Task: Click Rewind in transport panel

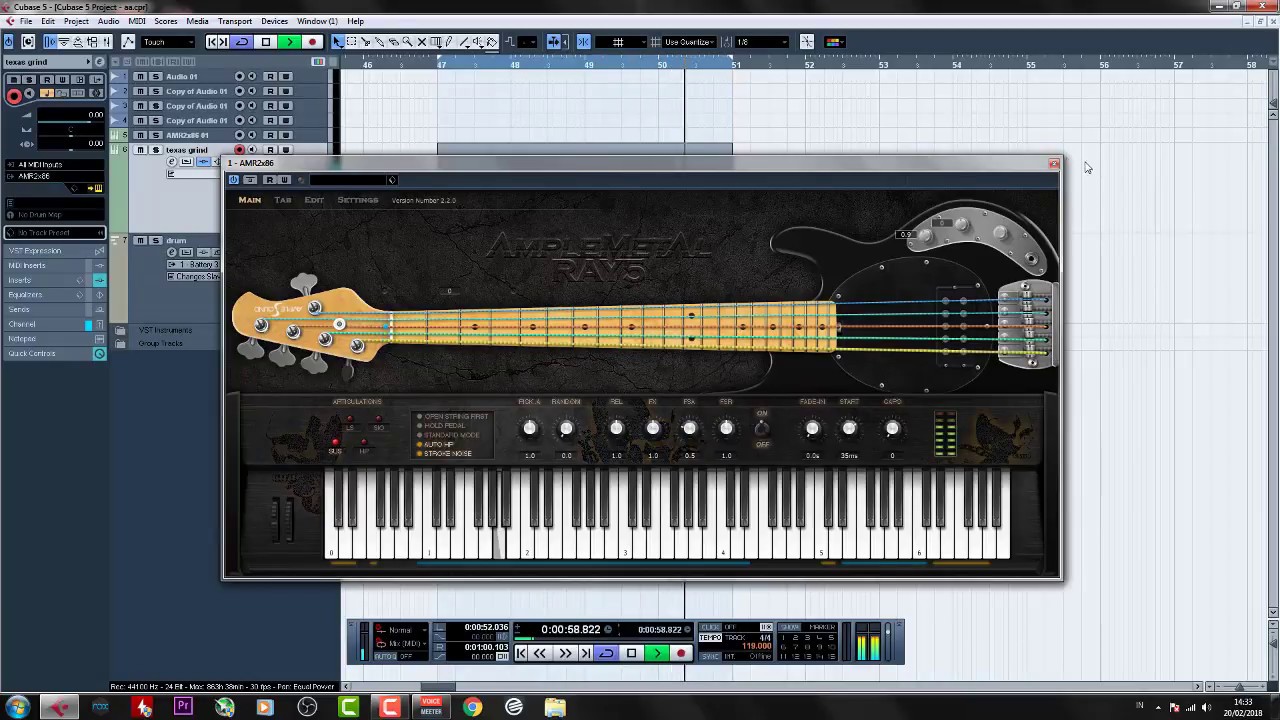Action: 540,653
